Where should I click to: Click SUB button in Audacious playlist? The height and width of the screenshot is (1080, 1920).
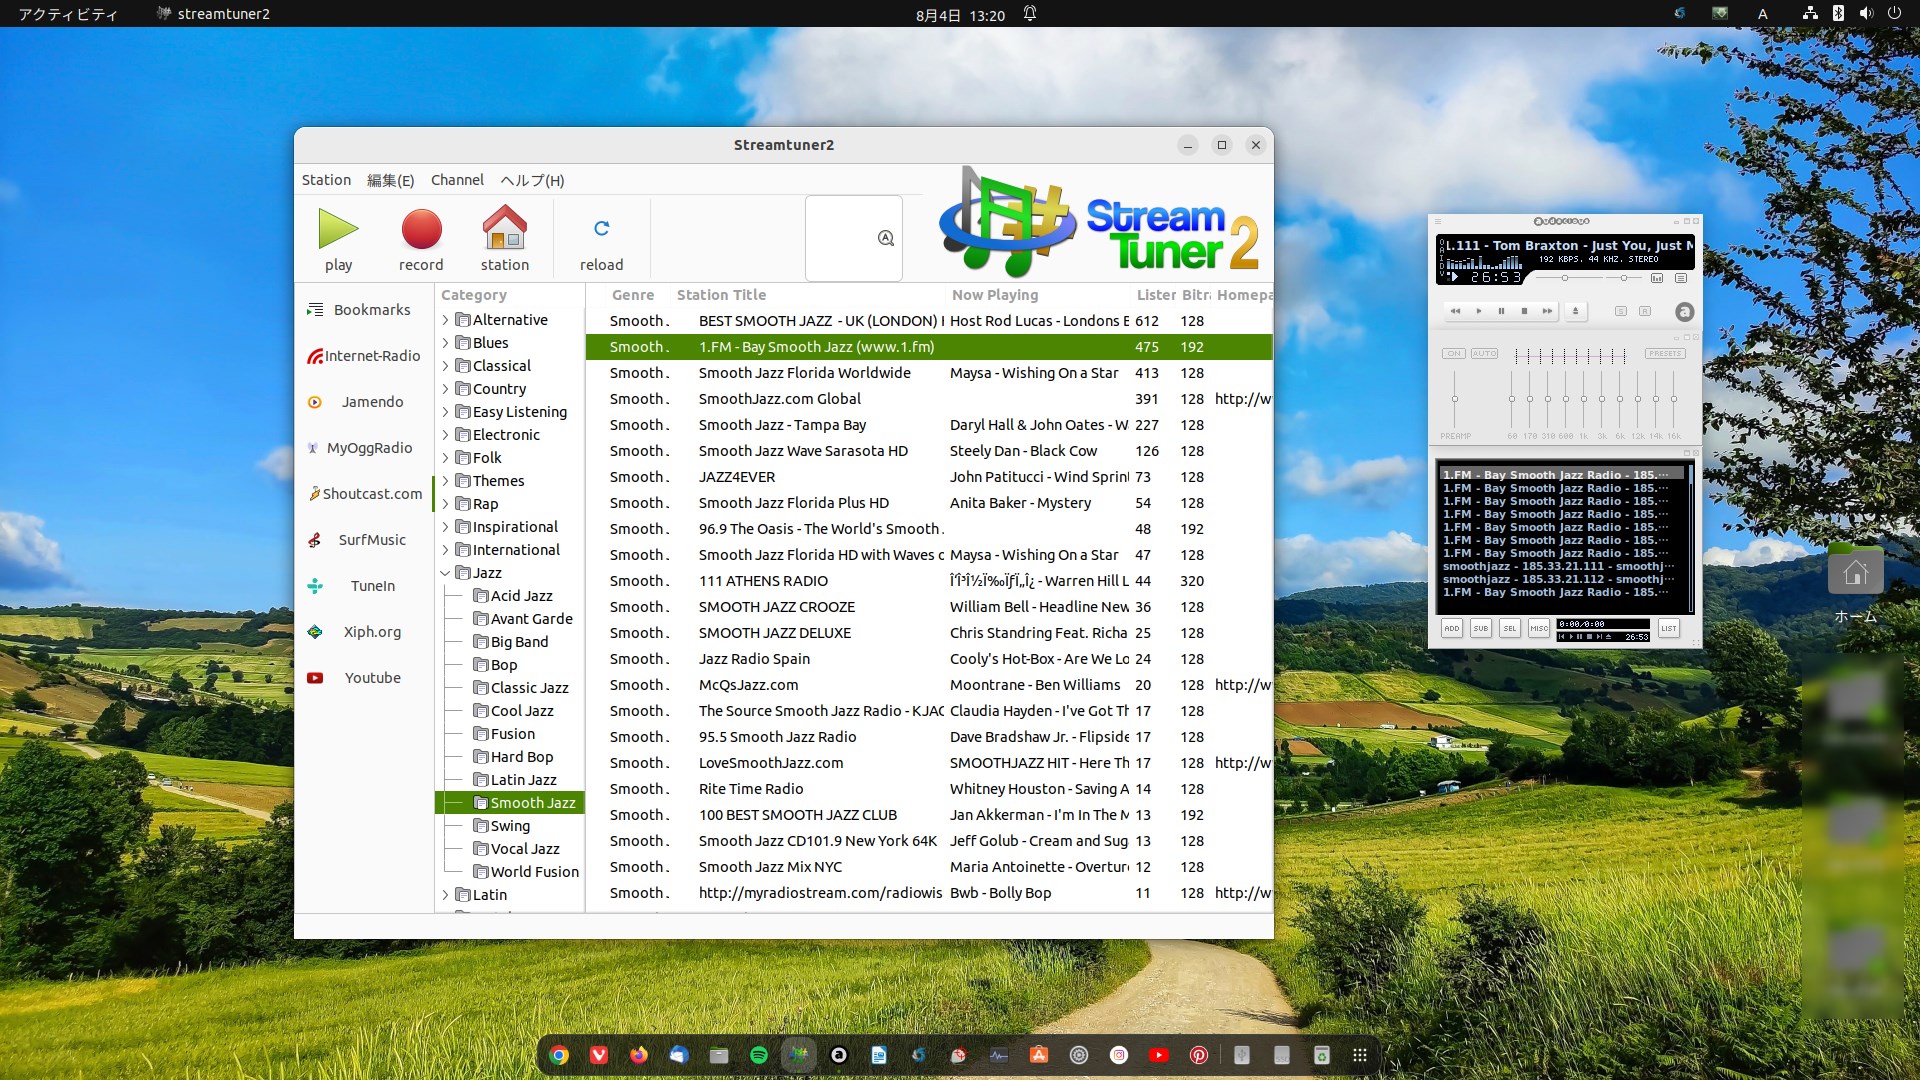tap(1480, 628)
